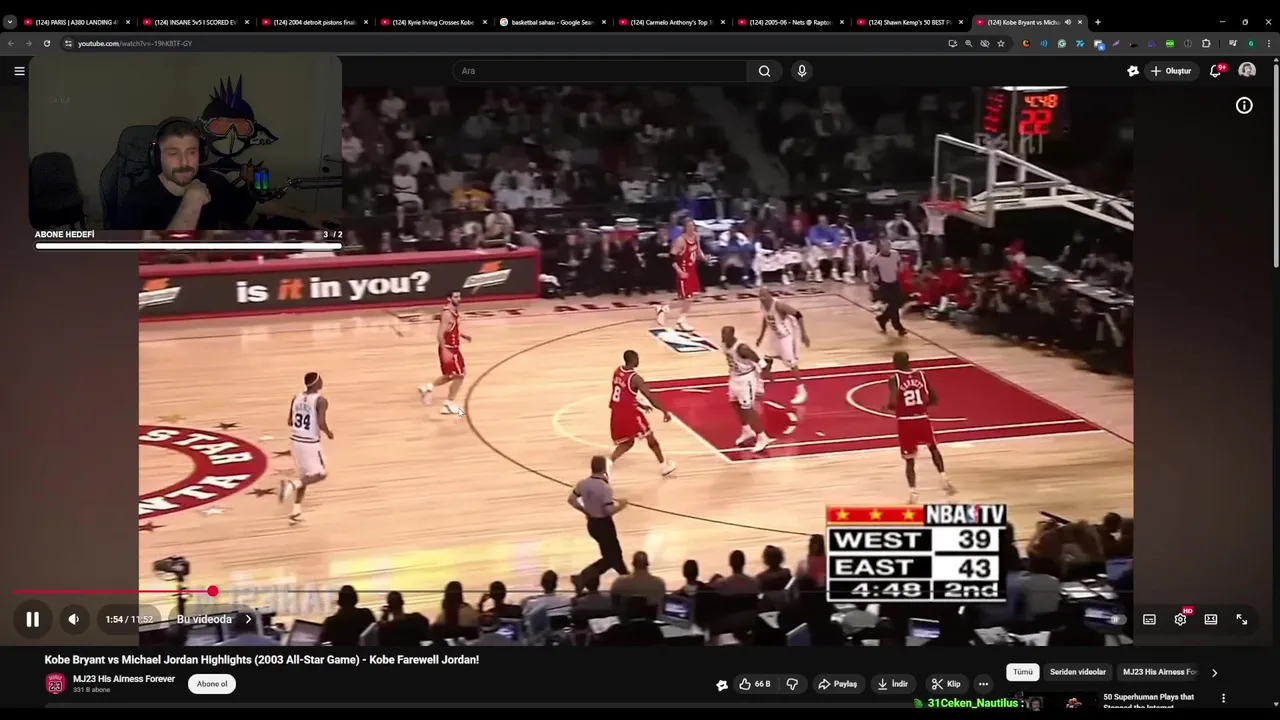This screenshot has width=1280, height=720.
Task: Mute audio on the Kobe Bryant tab
Action: click(1068, 22)
